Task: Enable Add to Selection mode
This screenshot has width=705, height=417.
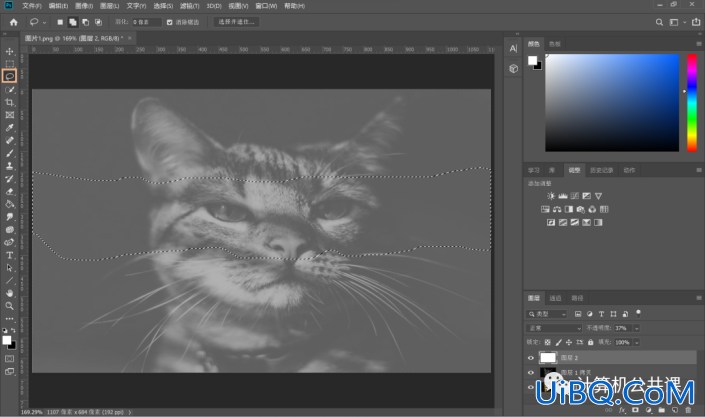Action: (72, 22)
